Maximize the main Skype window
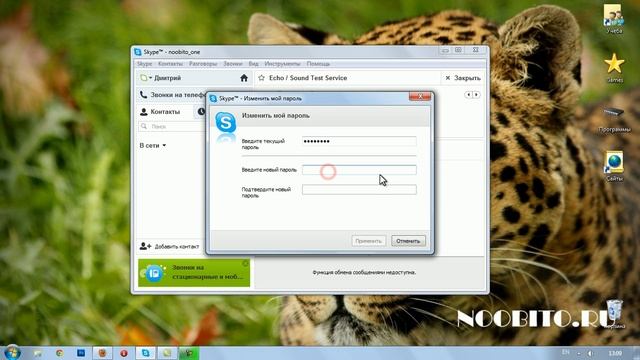640x360 pixels. [458, 50]
